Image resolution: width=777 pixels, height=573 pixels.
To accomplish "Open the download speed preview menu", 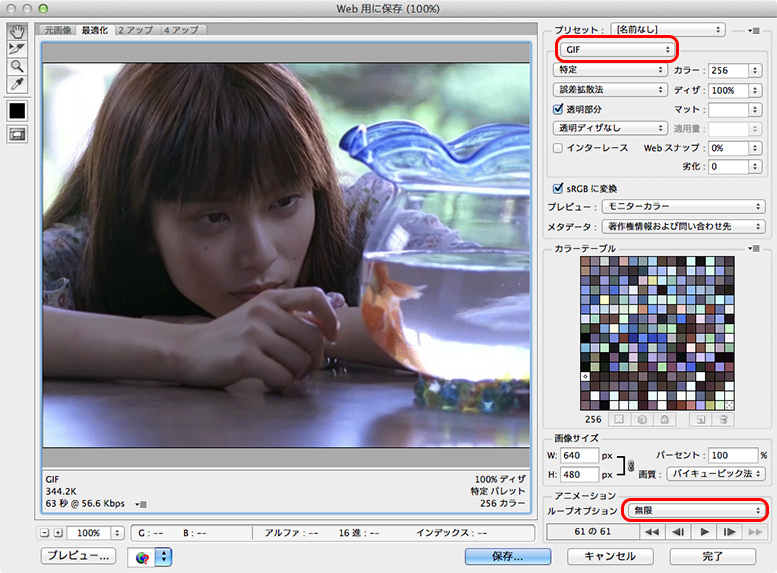I will (x=141, y=504).
